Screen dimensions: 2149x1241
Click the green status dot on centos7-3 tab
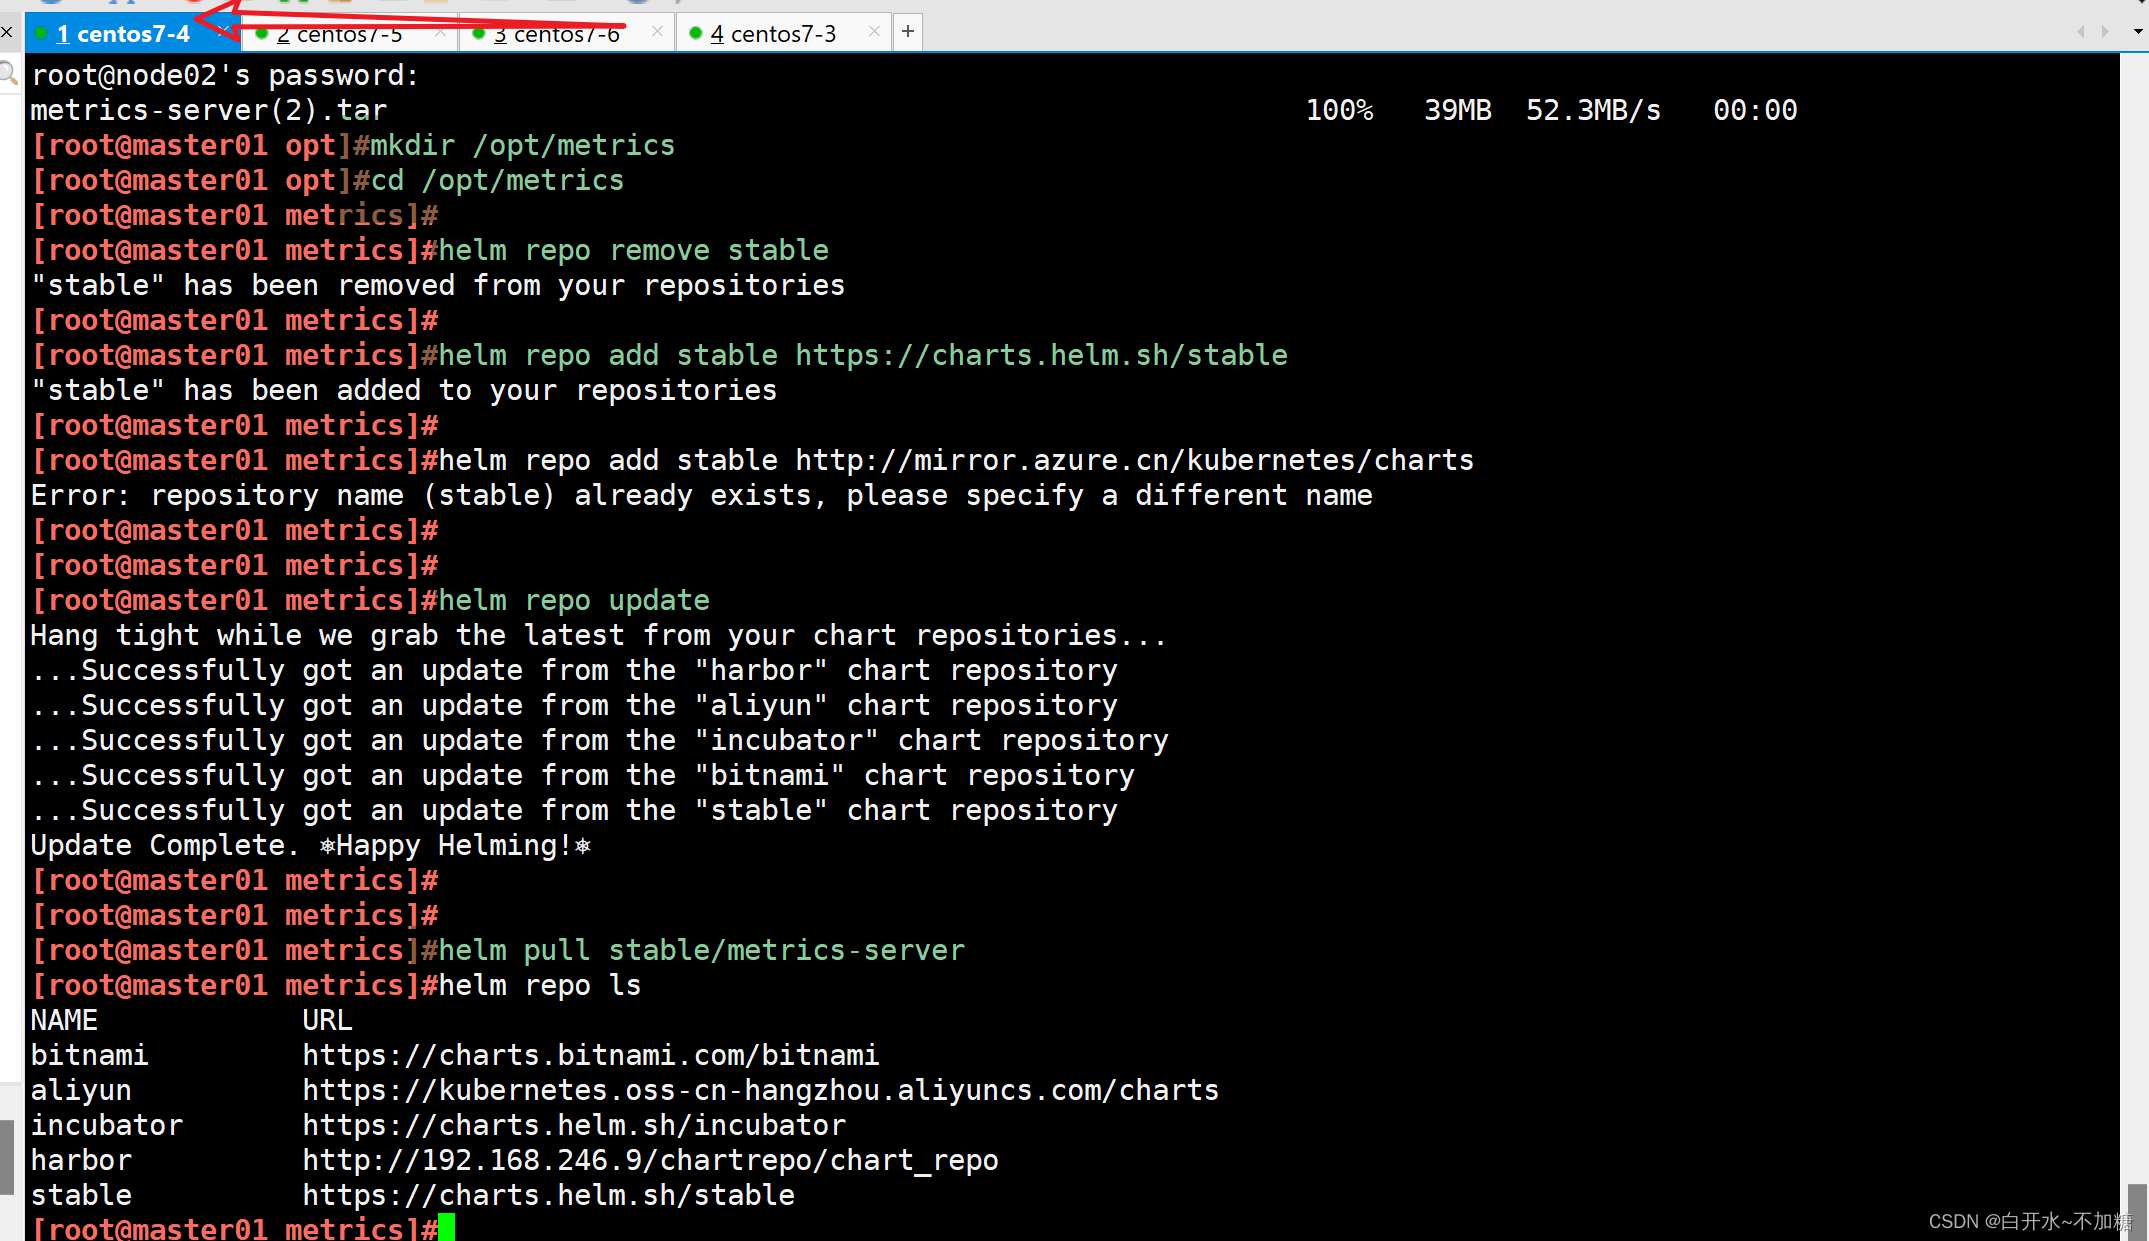pyautogui.click(x=695, y=34)
